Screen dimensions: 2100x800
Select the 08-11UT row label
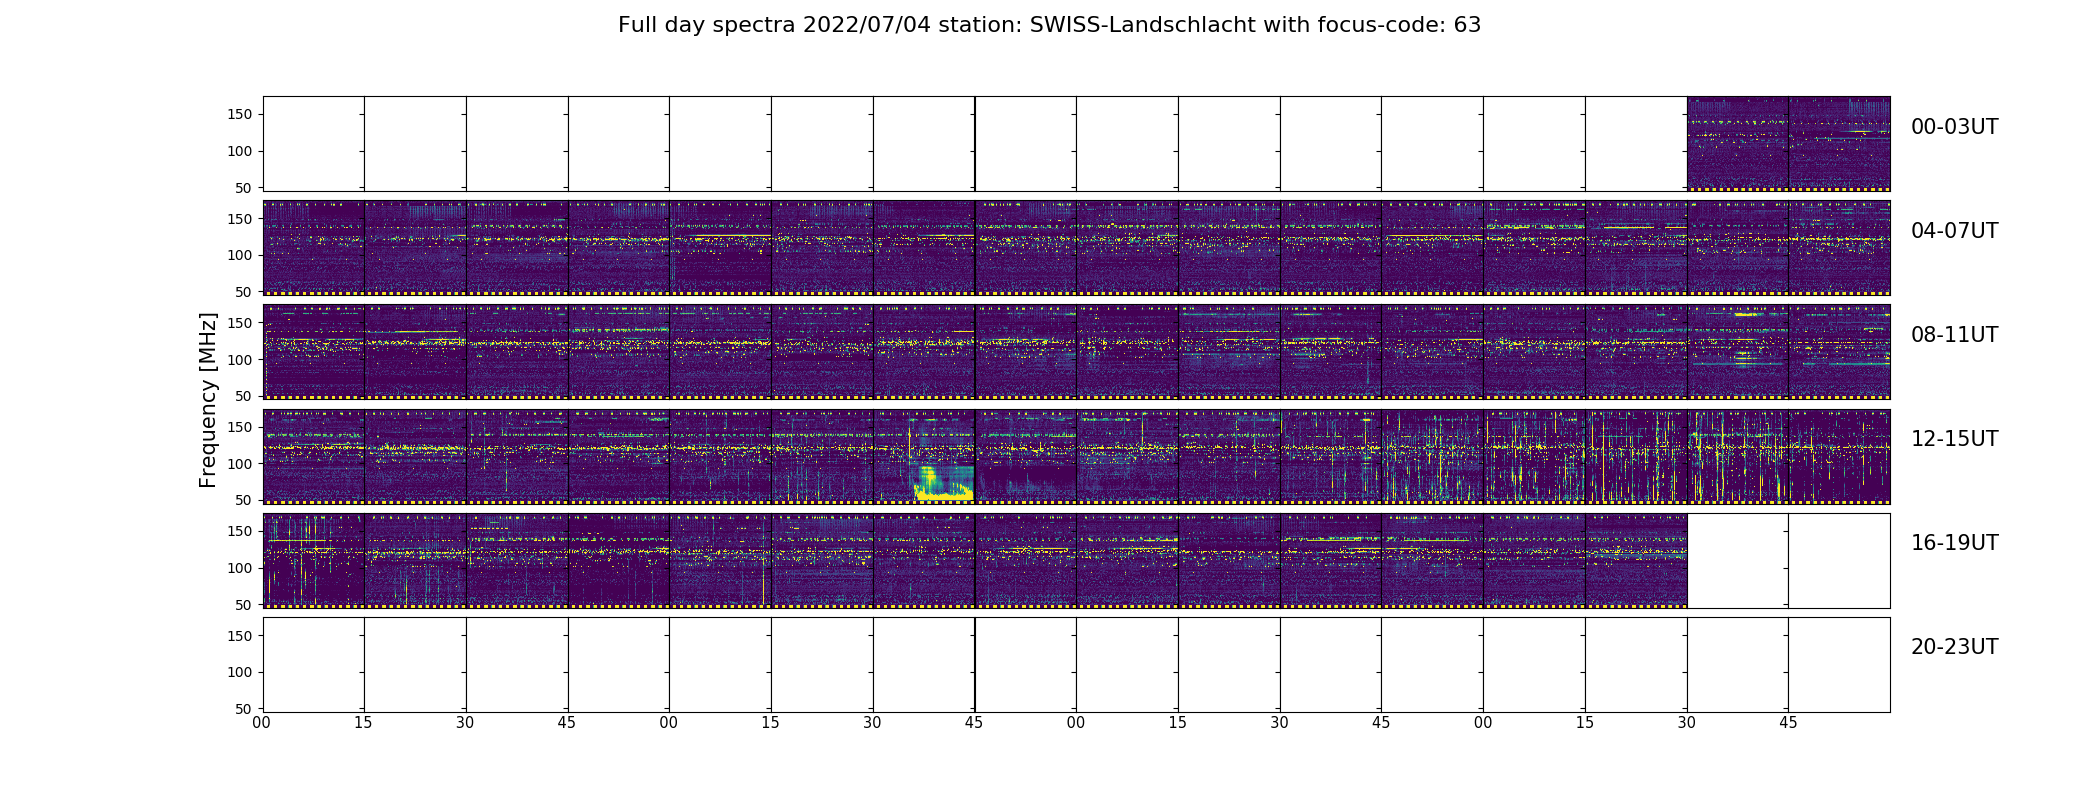coord(1954,335)
